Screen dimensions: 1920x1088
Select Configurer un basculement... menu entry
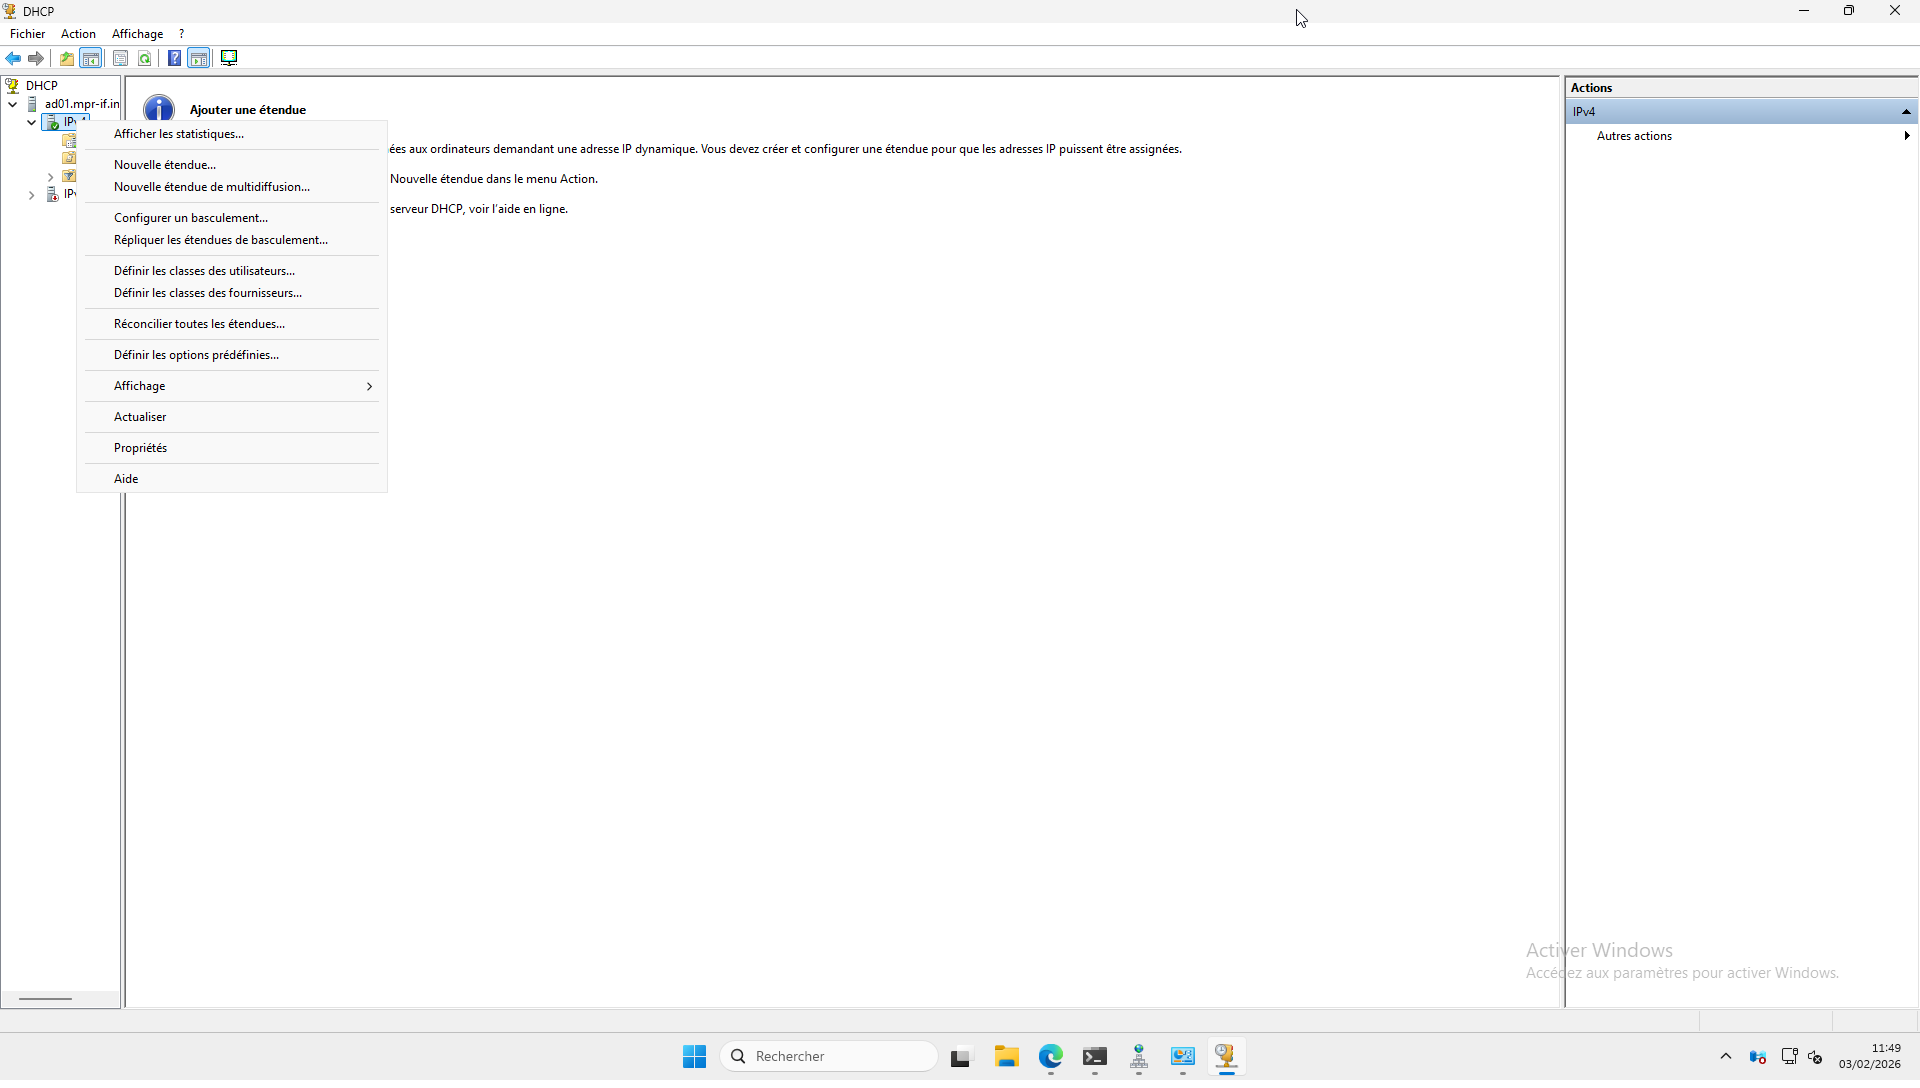click(x=191, y=218)
